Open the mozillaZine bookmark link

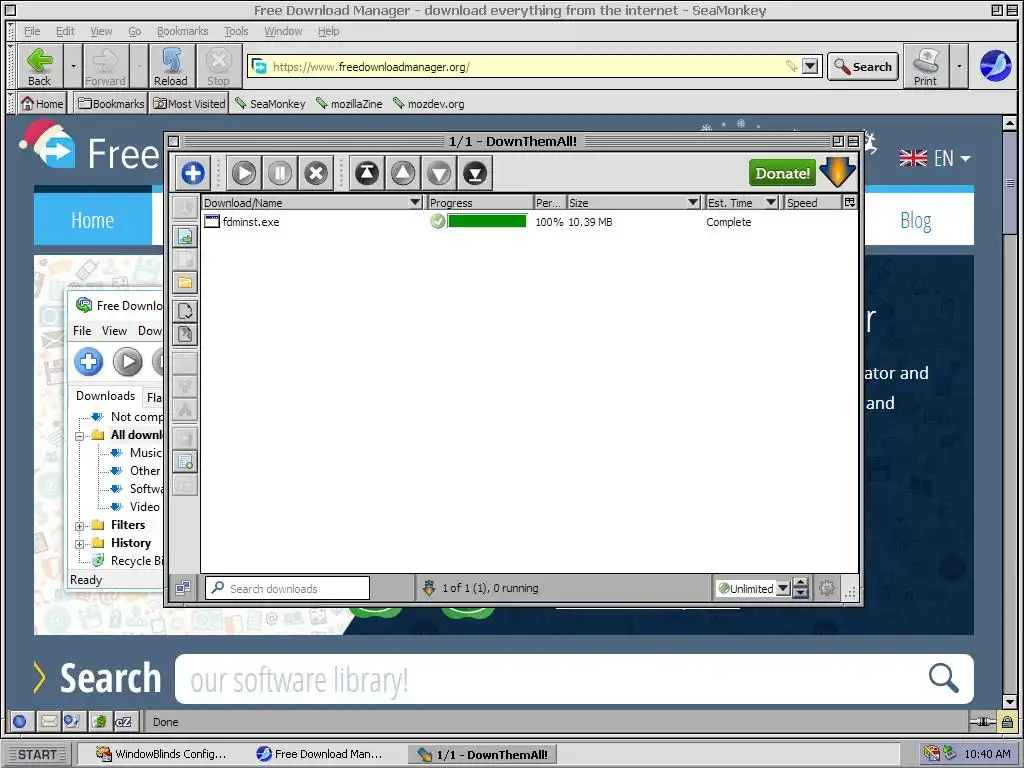[349, 103]
